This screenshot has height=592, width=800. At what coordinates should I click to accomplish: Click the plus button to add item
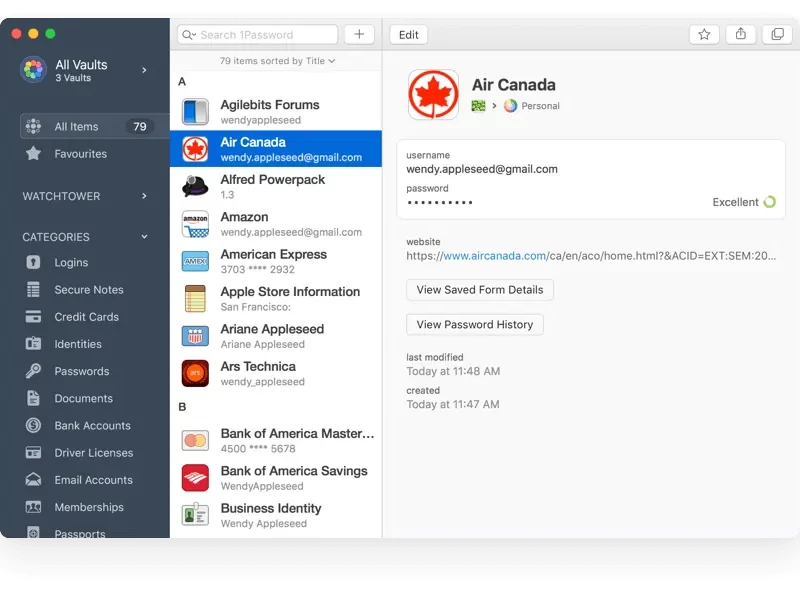[359, 35]
